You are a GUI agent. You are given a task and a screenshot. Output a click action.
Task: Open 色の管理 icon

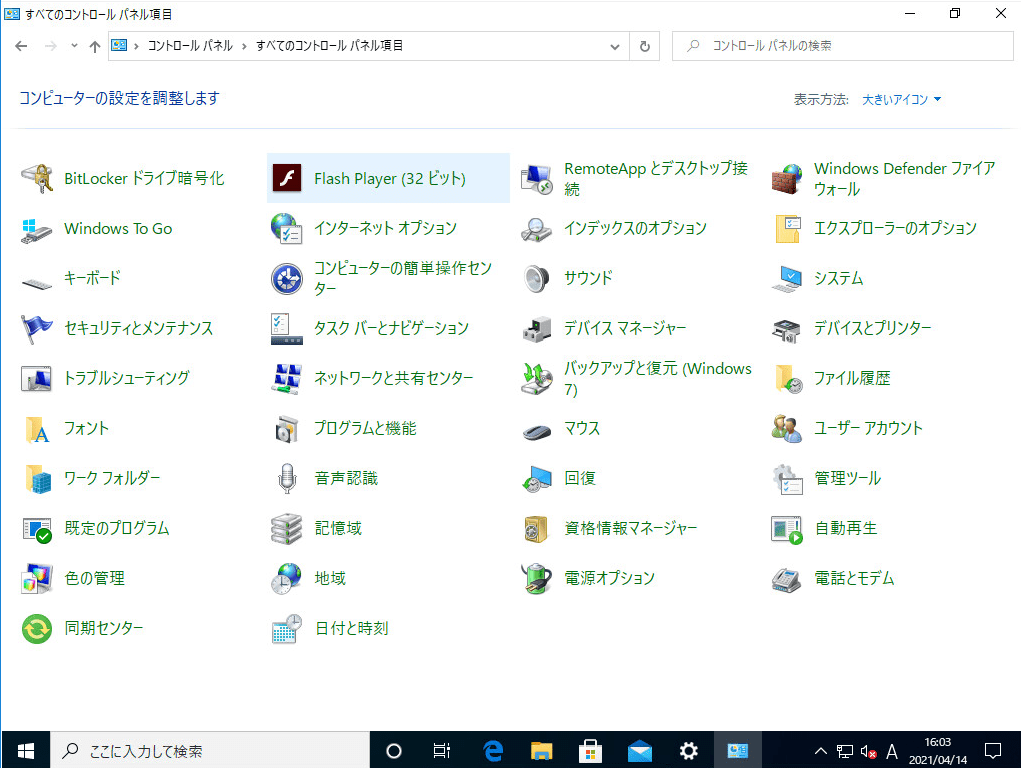(x=36, y=578)
